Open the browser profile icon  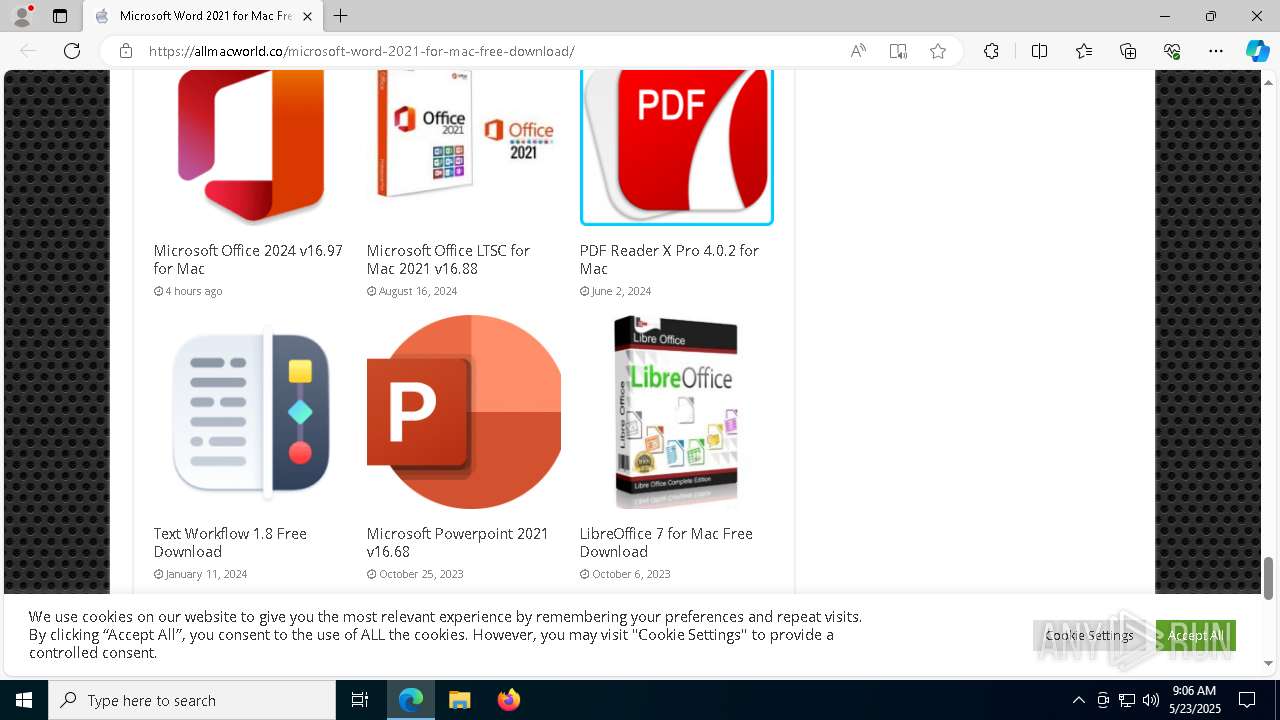tap(22, 16)
